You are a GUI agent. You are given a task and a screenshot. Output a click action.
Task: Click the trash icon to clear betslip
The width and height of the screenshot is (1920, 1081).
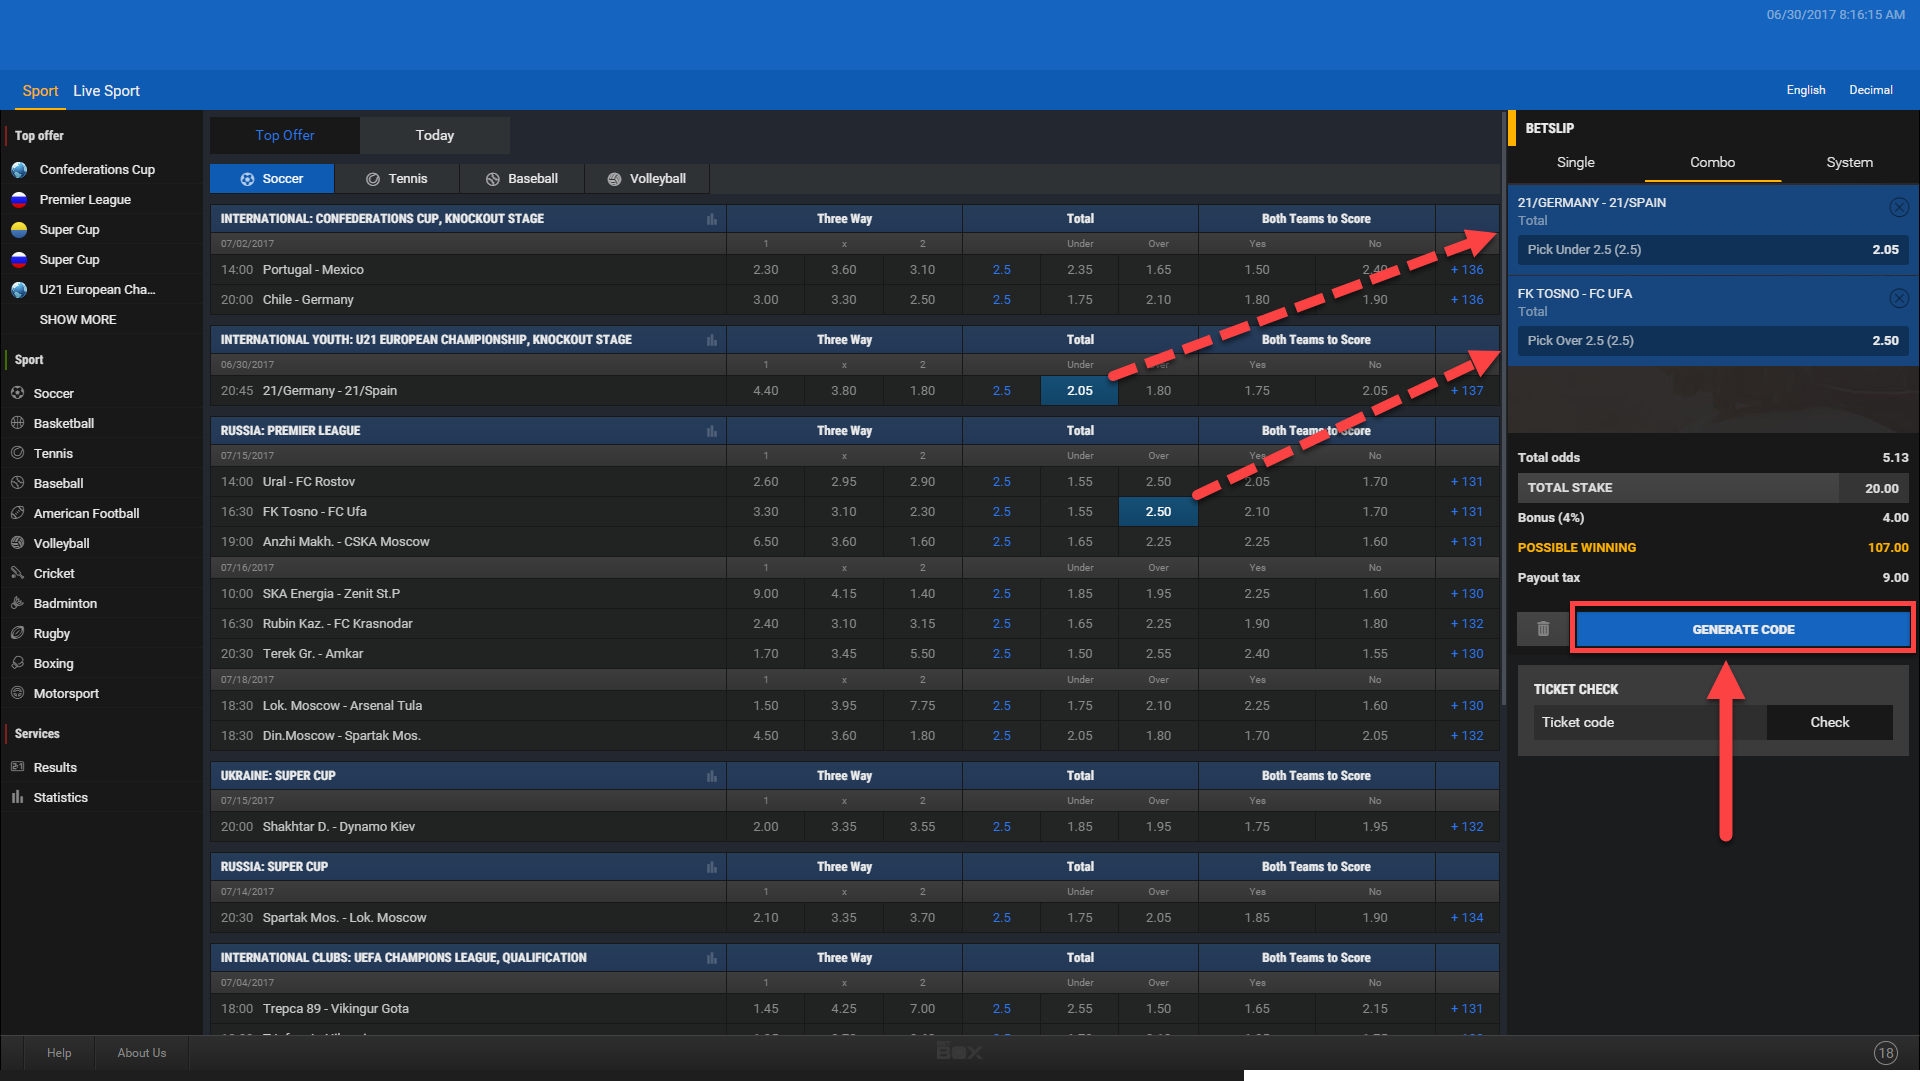pyautogui.click(x=1543, y=629)
